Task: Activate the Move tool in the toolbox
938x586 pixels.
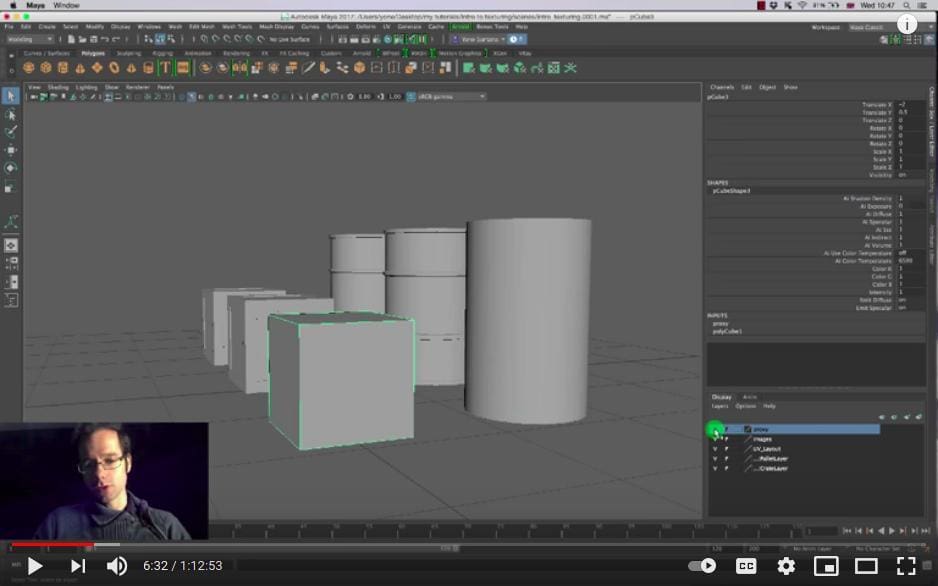Action: click(11, 150)
